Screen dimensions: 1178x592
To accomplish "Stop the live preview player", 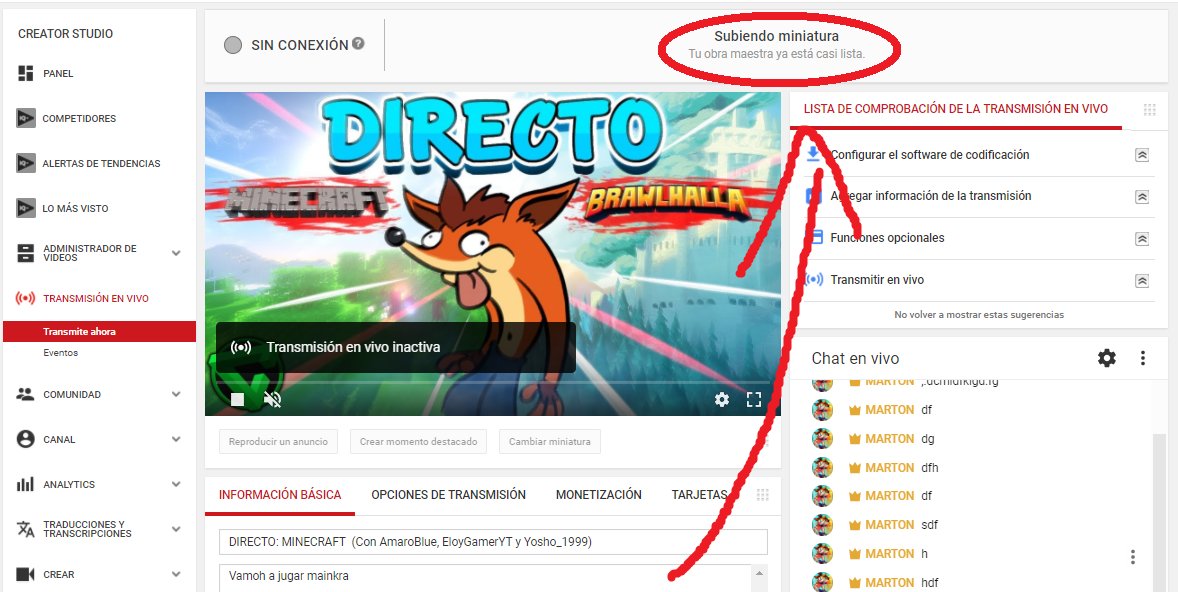I will [x=237, y=400].
